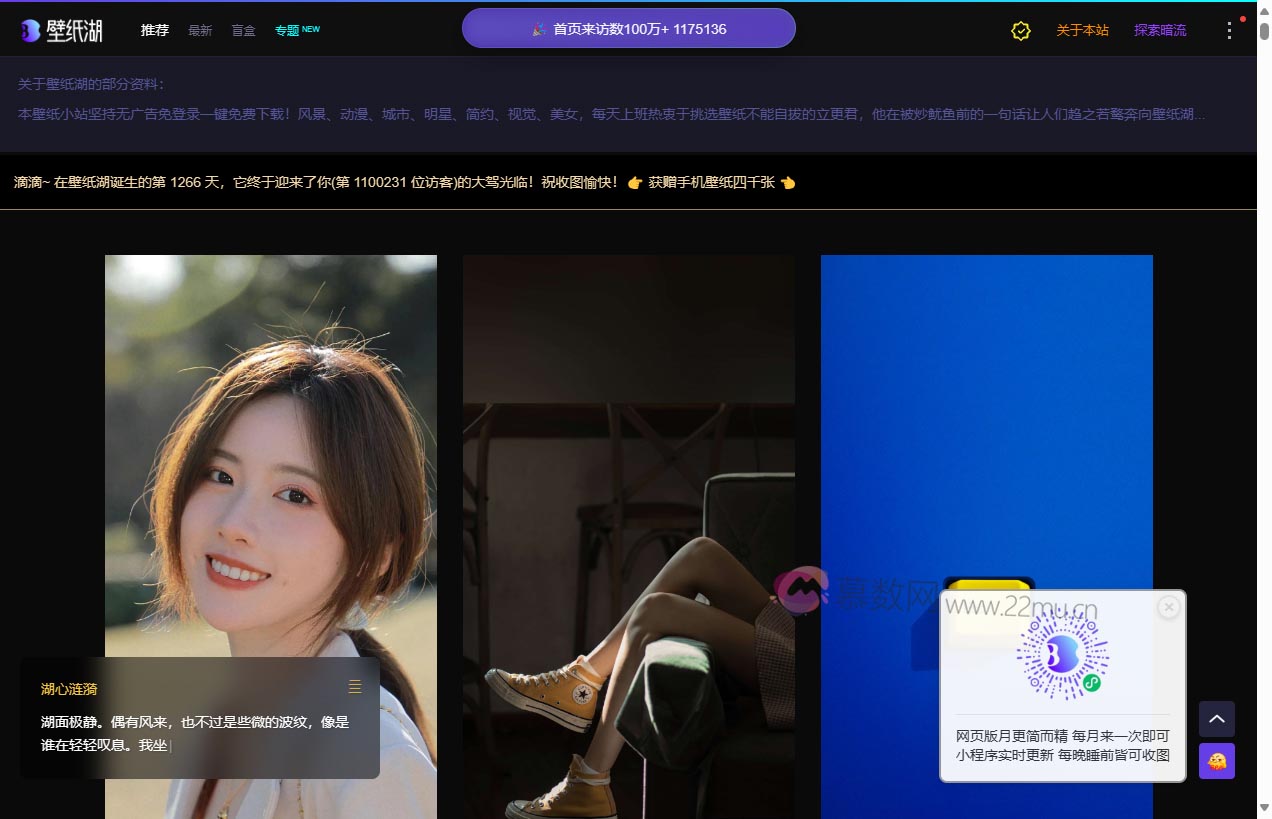Click the page vertical scrollbar down arrow
Screen dimensions: 1272x819
1264,807
